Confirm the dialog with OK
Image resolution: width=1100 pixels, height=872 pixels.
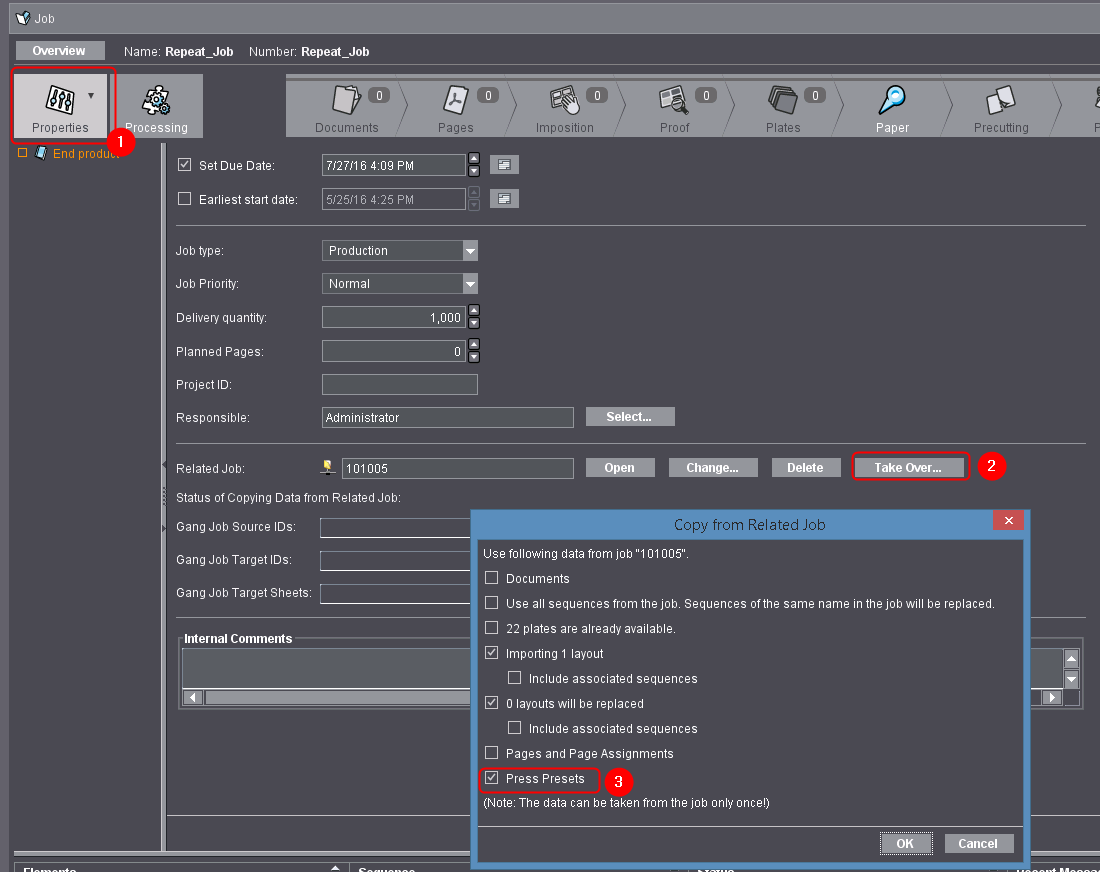click(905, 843)
